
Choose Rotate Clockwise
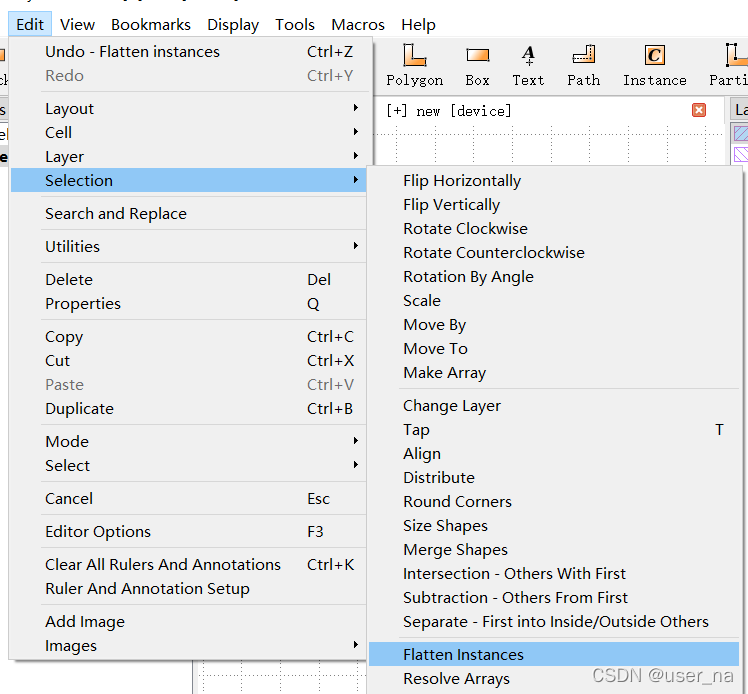pos(553,228)
